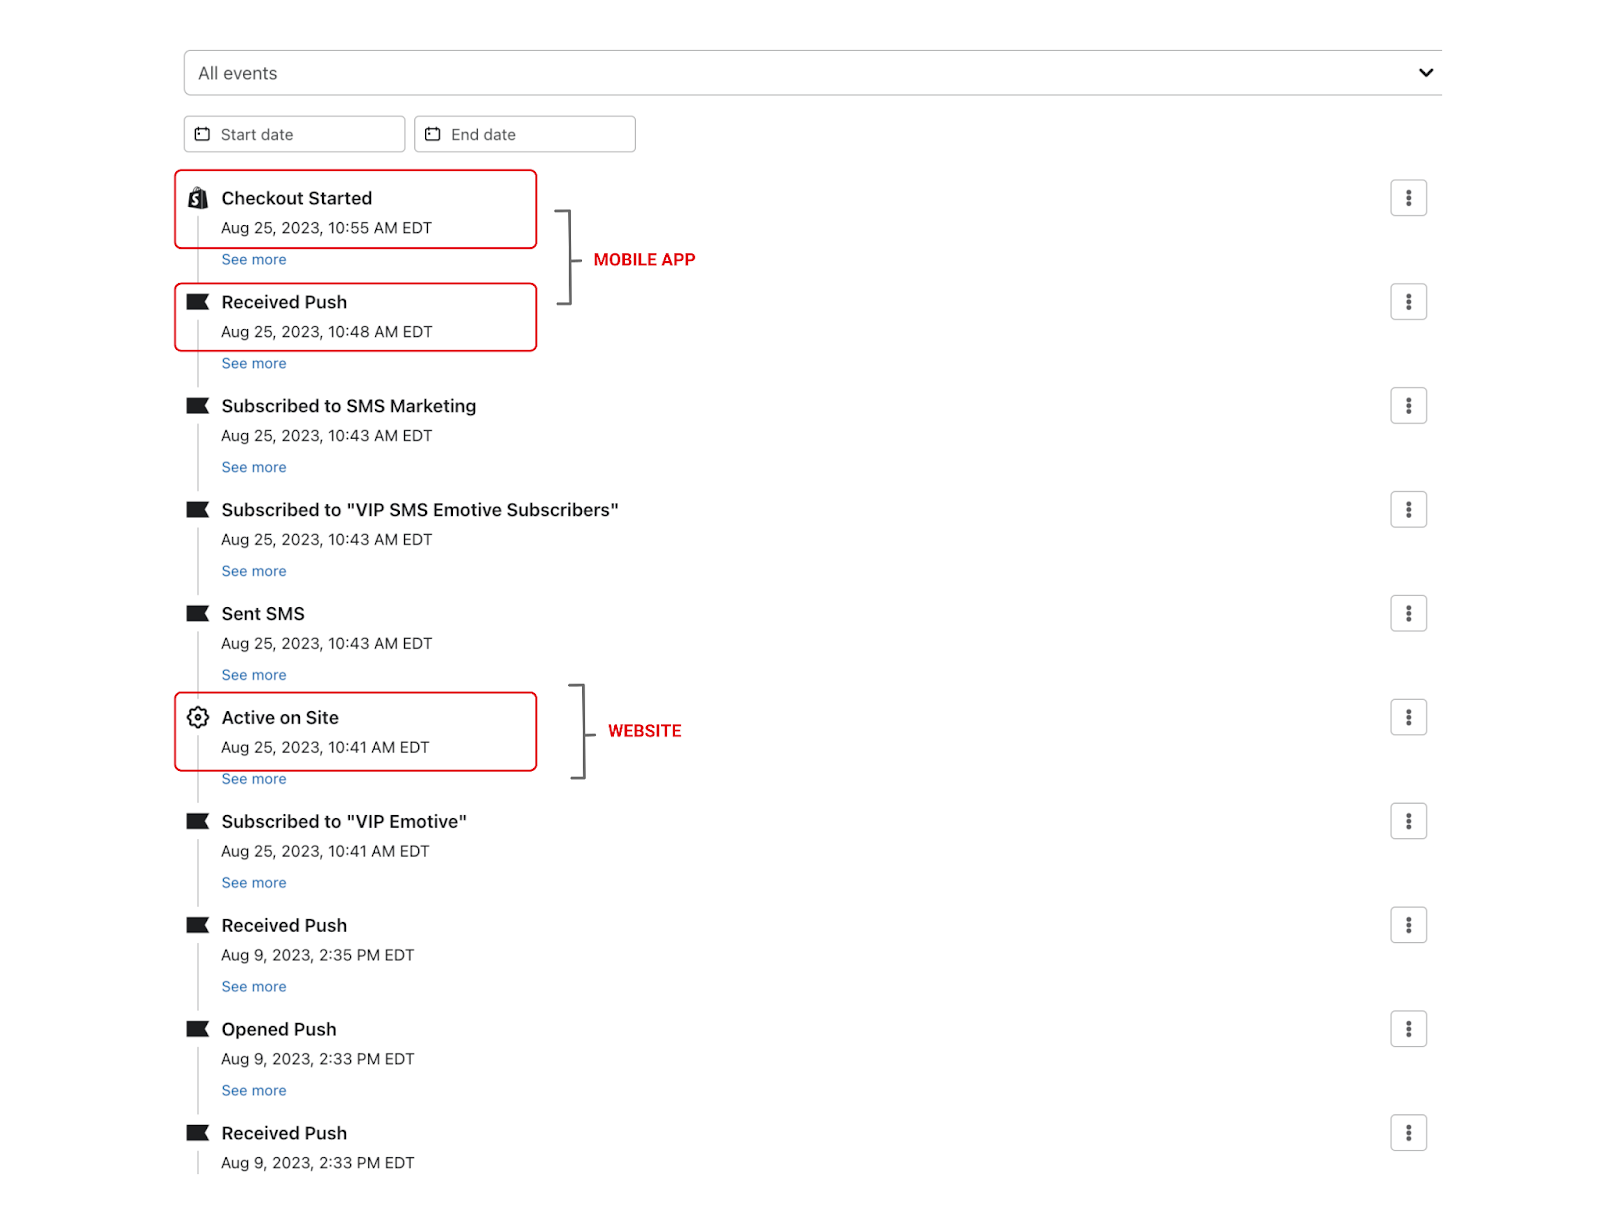This screenshot has height=1207, width=1600.
Task: Click flag icon beside Received Push 2:33 PM
Action: [x=198, y=1133]
